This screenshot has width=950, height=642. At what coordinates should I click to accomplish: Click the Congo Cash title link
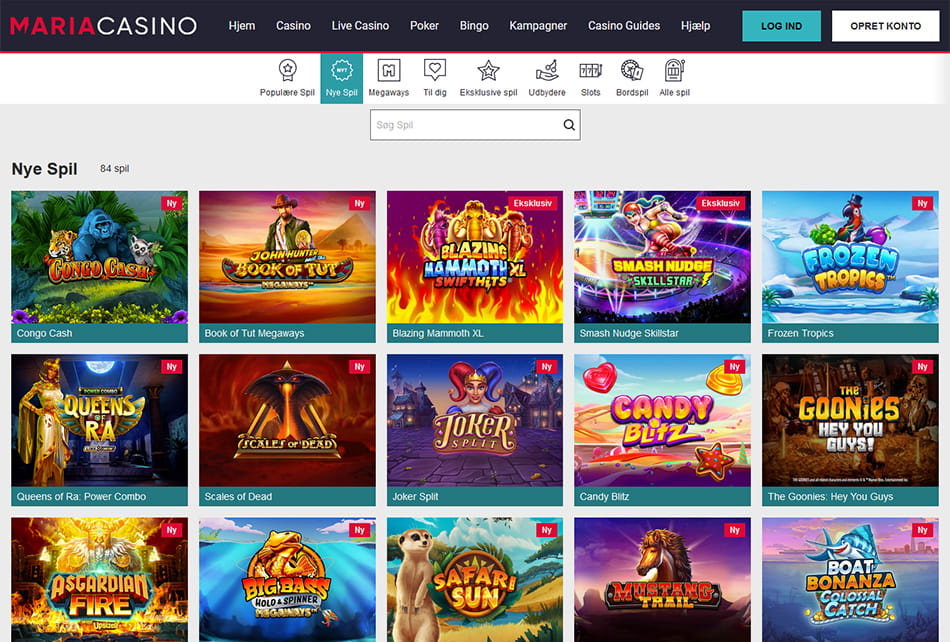click(44, 333)
